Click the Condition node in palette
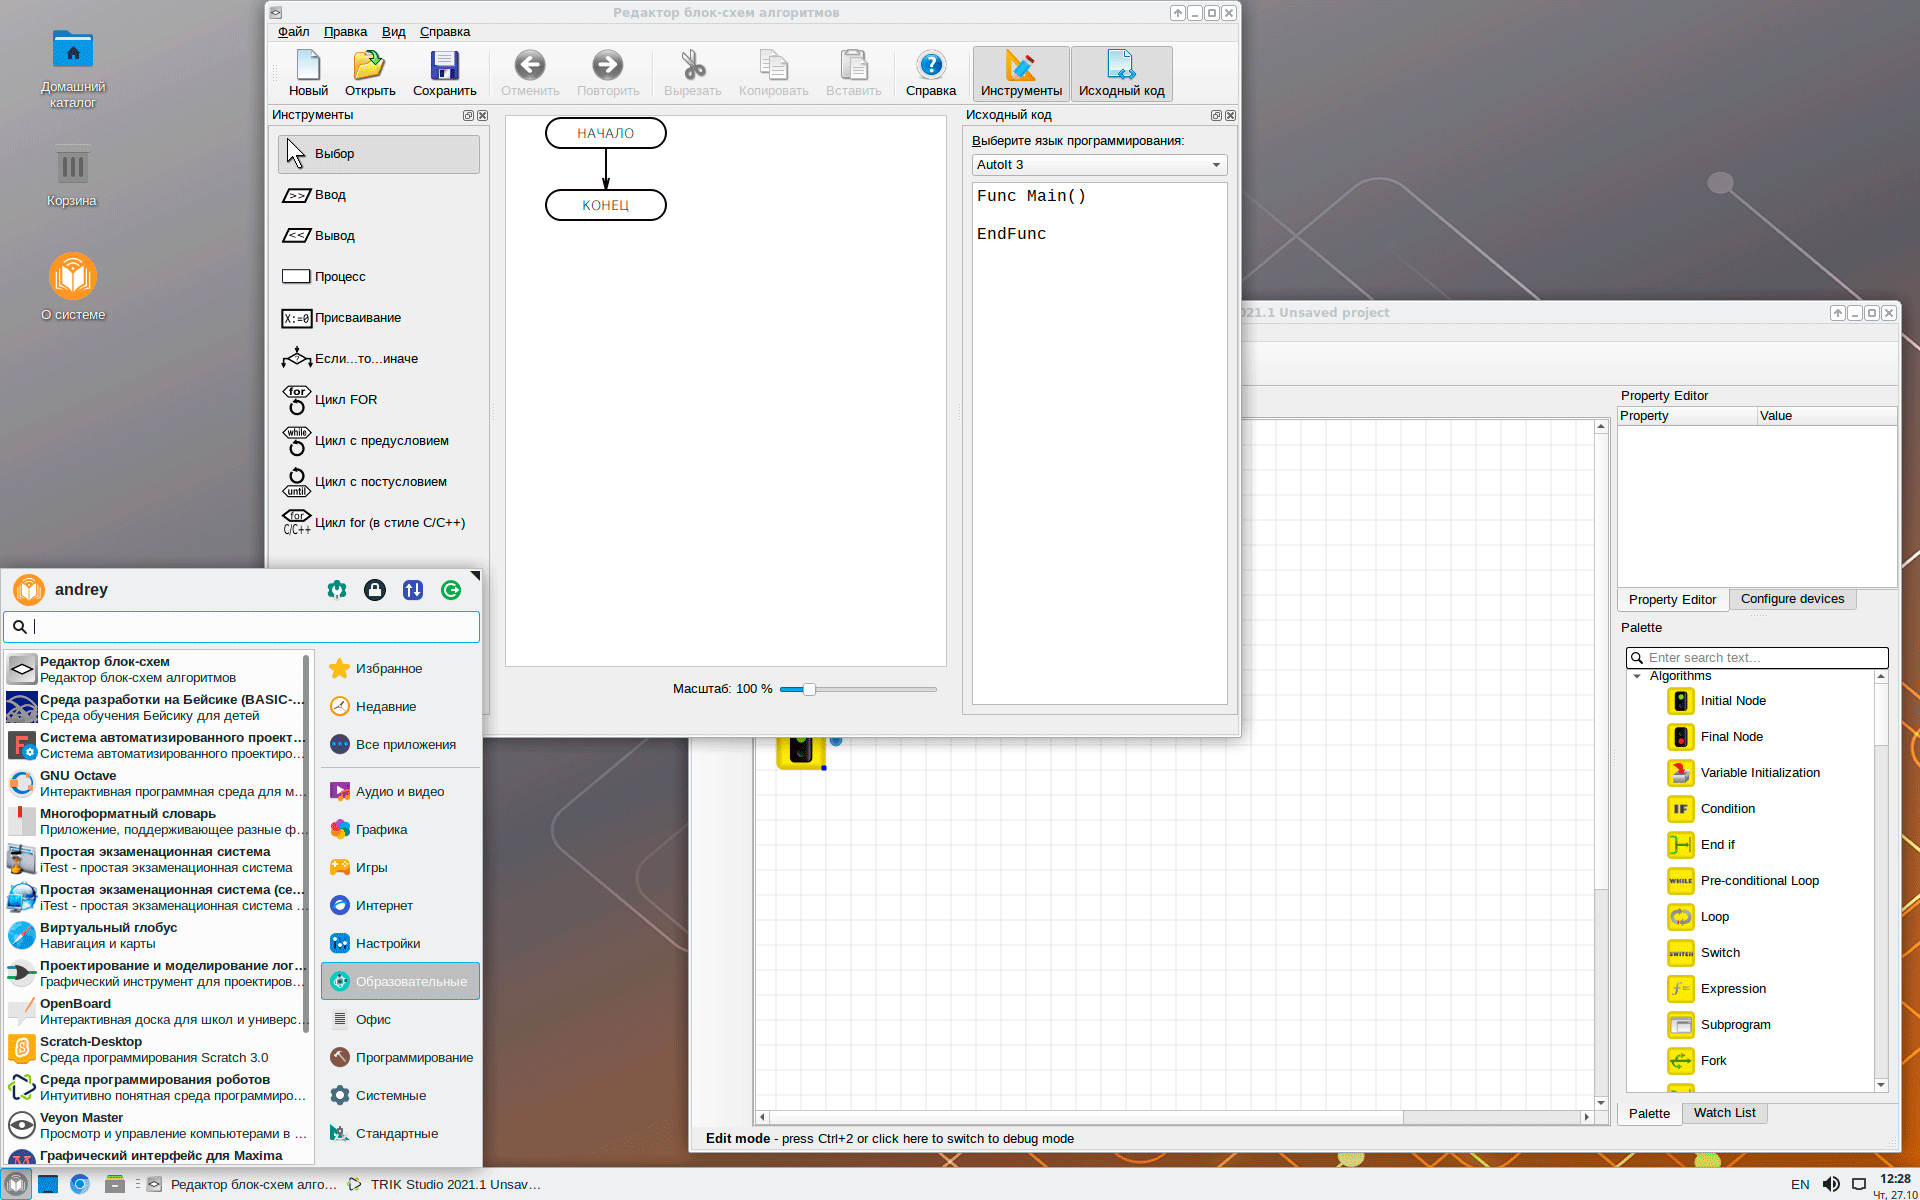 click(1727, 809)
